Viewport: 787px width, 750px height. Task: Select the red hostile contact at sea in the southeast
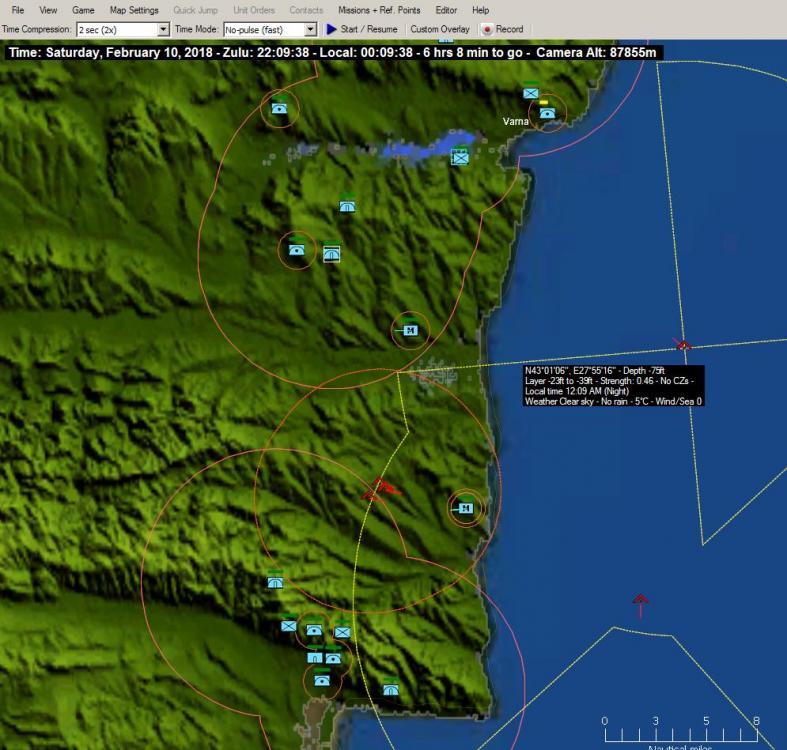coord(640,599)
